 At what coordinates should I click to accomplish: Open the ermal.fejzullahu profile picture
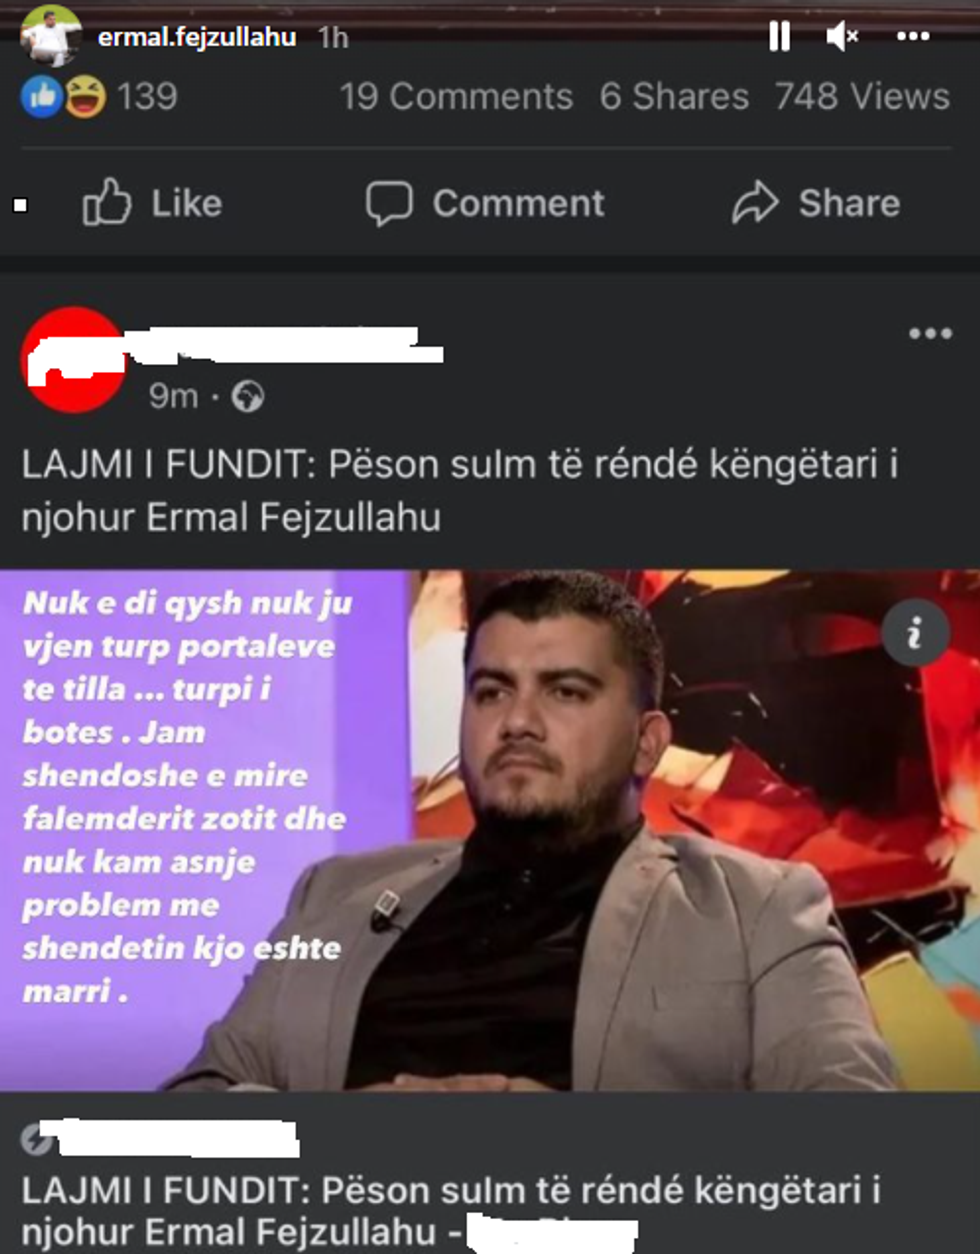pyautogui.click(x=50, y=36)
